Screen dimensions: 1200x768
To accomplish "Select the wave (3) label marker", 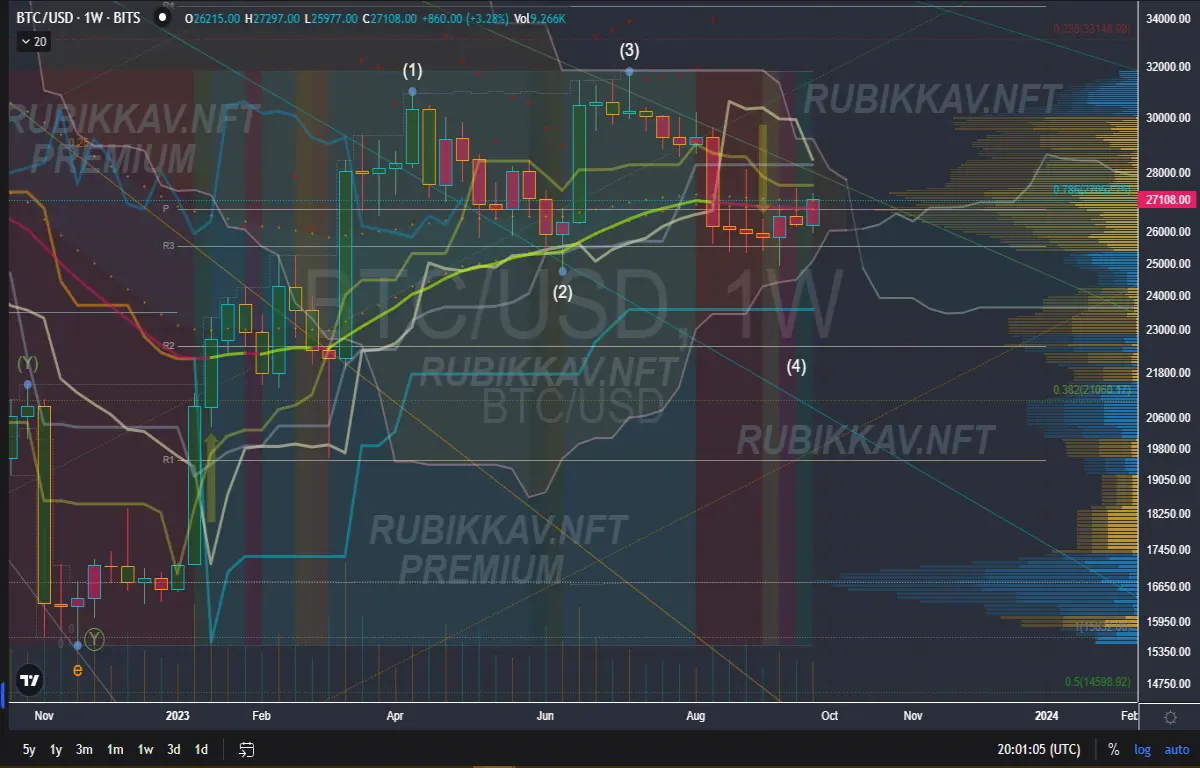I will [629, 49].
